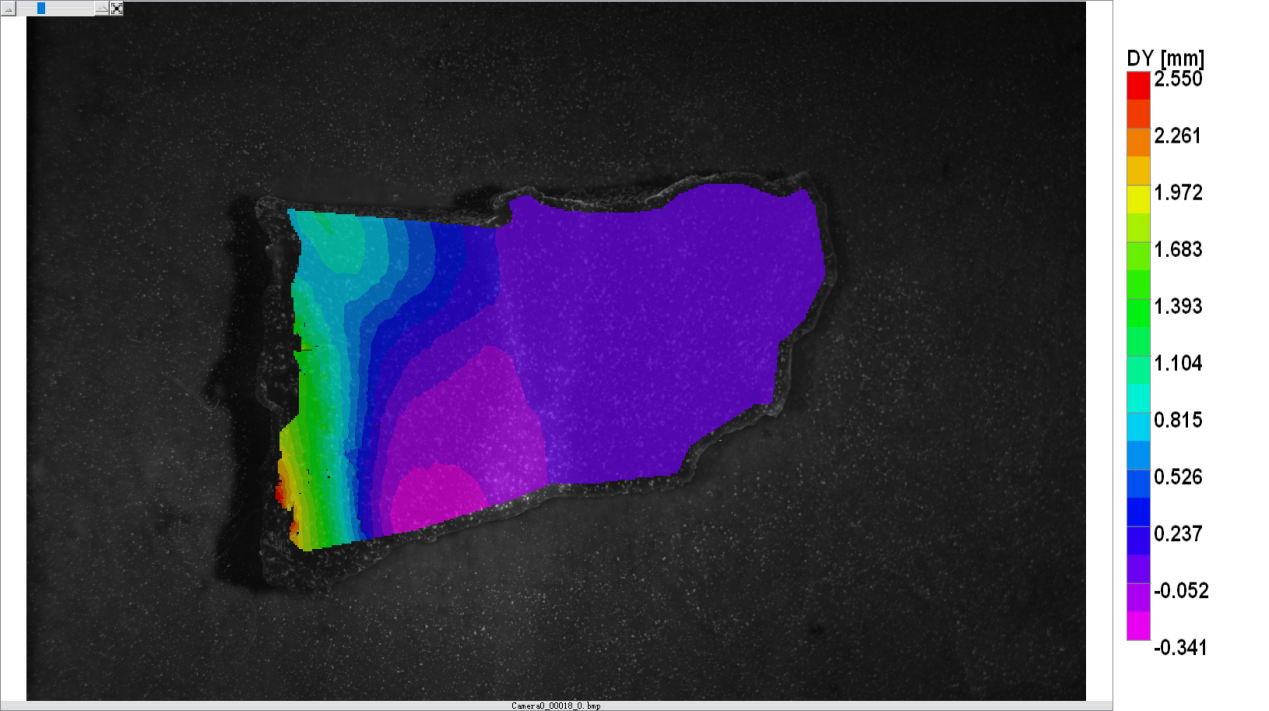The height and width of the screenshot is (711, 1269).
Task: Select the 1.393 legend label
Action: (1178, 306)
